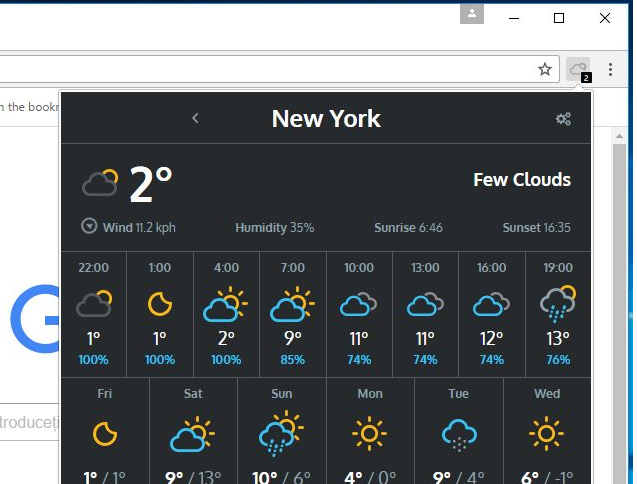Maximize the Chrome window

[x=559, y=18]
